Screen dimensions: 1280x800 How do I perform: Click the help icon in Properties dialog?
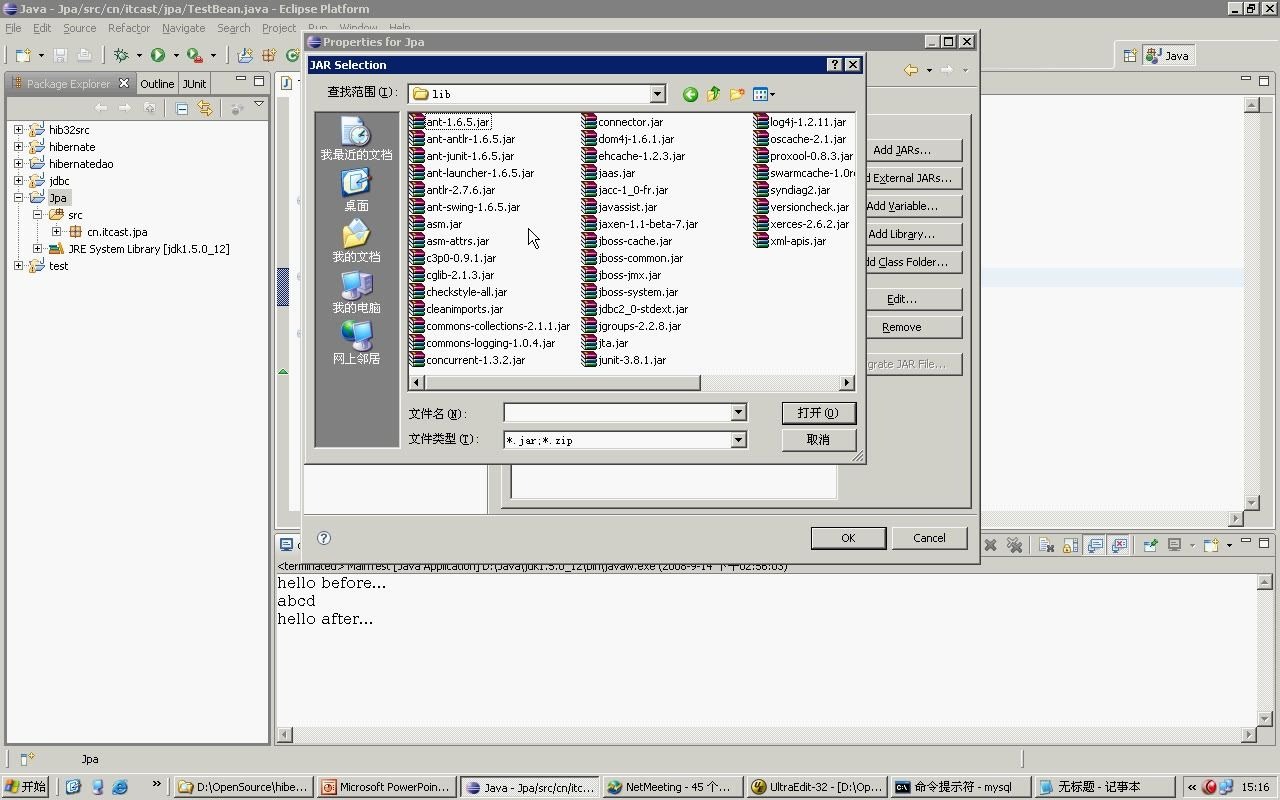pyautogui.click(x=324, y=538)
